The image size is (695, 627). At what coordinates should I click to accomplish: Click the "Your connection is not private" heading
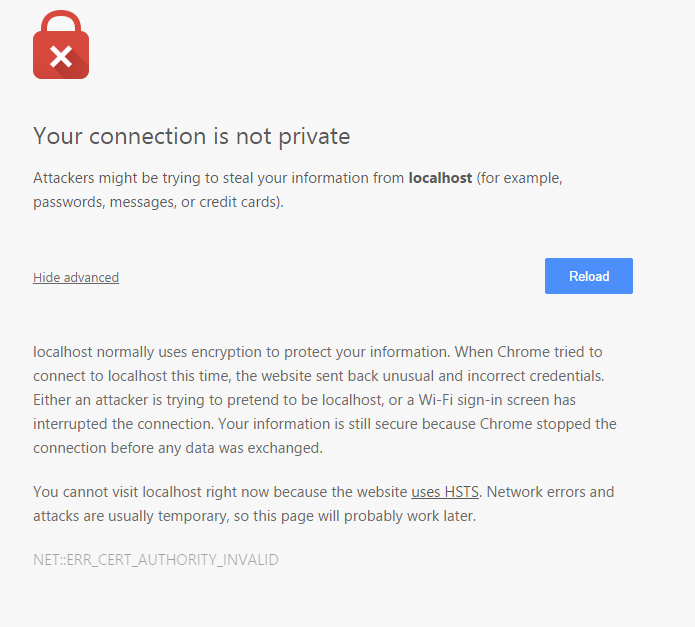tap(192, 136)
